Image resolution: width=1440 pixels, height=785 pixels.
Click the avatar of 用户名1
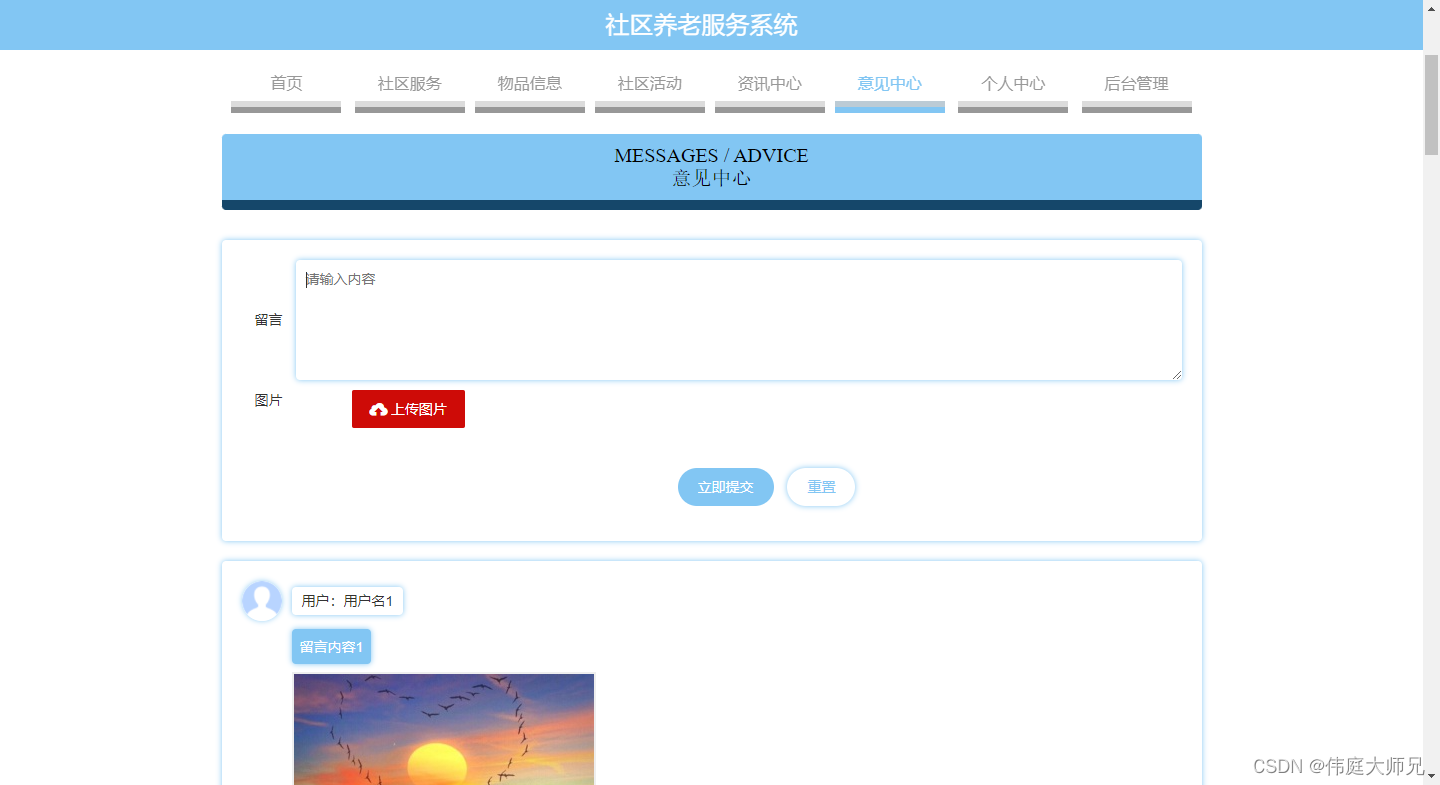pyautogui.click(x=262, y=601)
